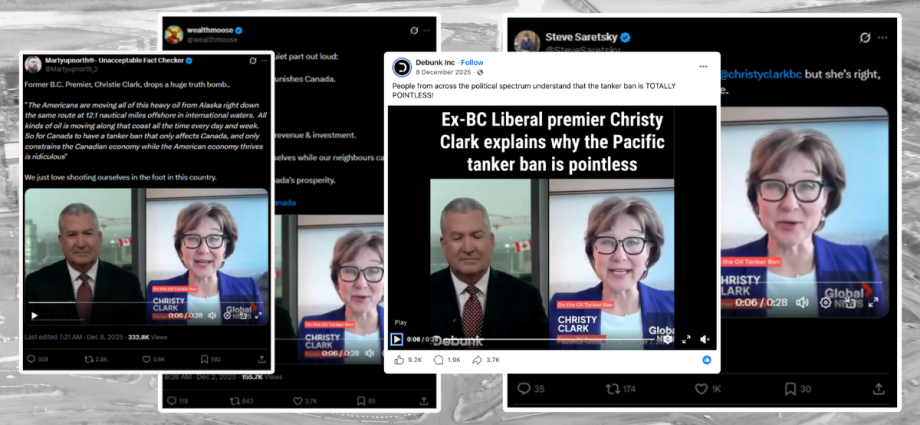
Task: Share the Debunk Inc post with 3.7K shares
Action: pos(486,360)
